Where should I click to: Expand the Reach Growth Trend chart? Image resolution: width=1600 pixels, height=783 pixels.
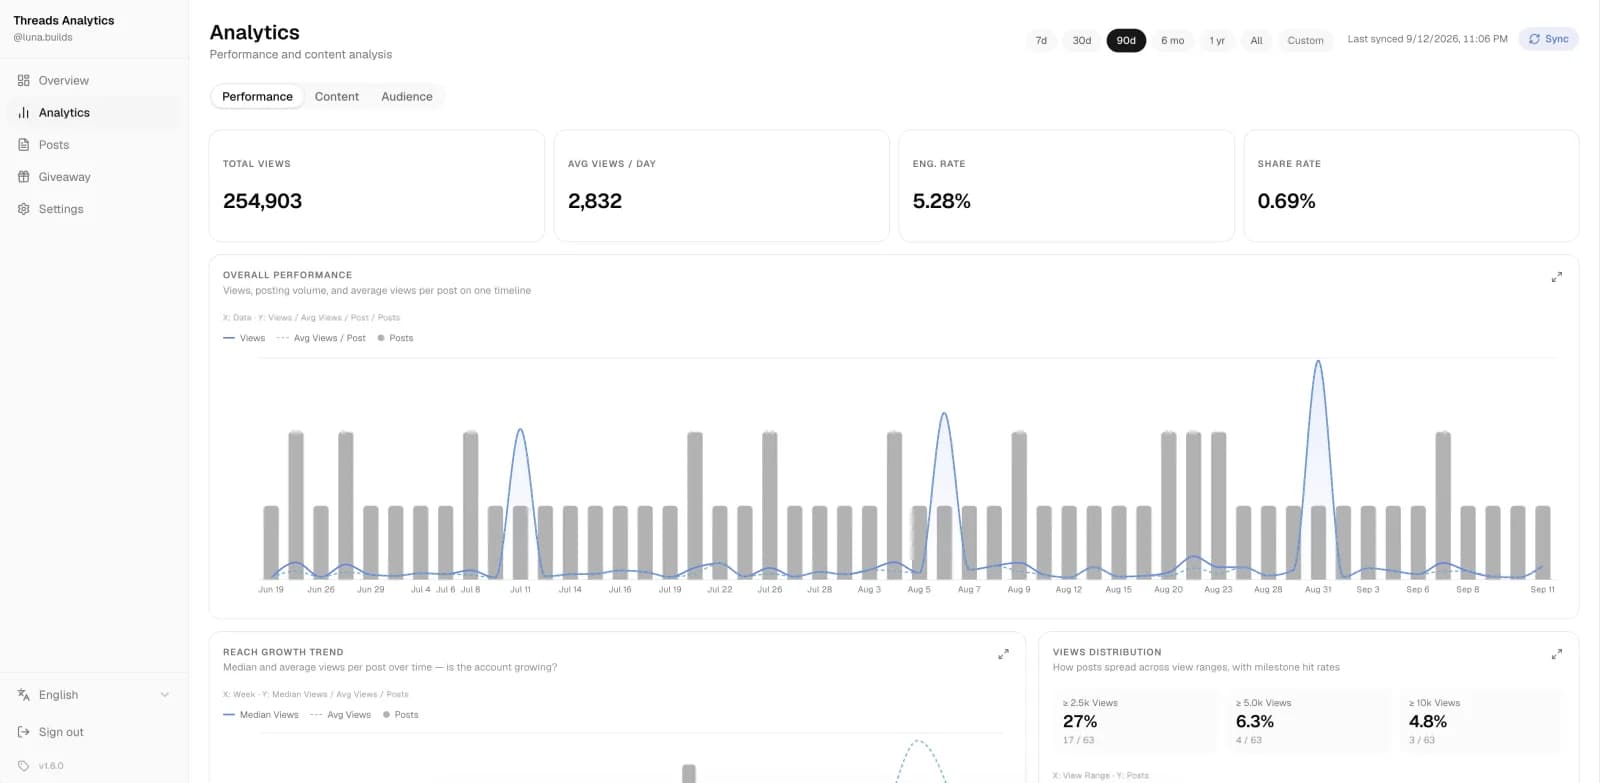[x=1003, y=654]
